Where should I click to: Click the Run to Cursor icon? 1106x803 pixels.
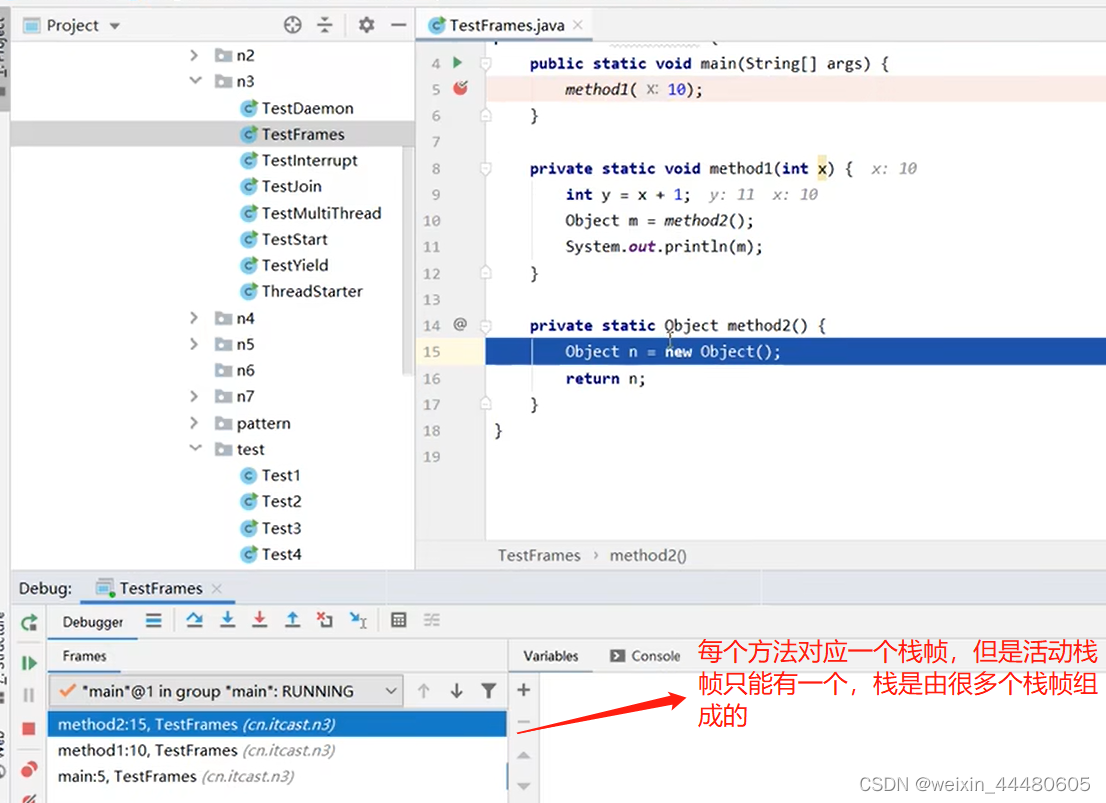pos(356,620)
